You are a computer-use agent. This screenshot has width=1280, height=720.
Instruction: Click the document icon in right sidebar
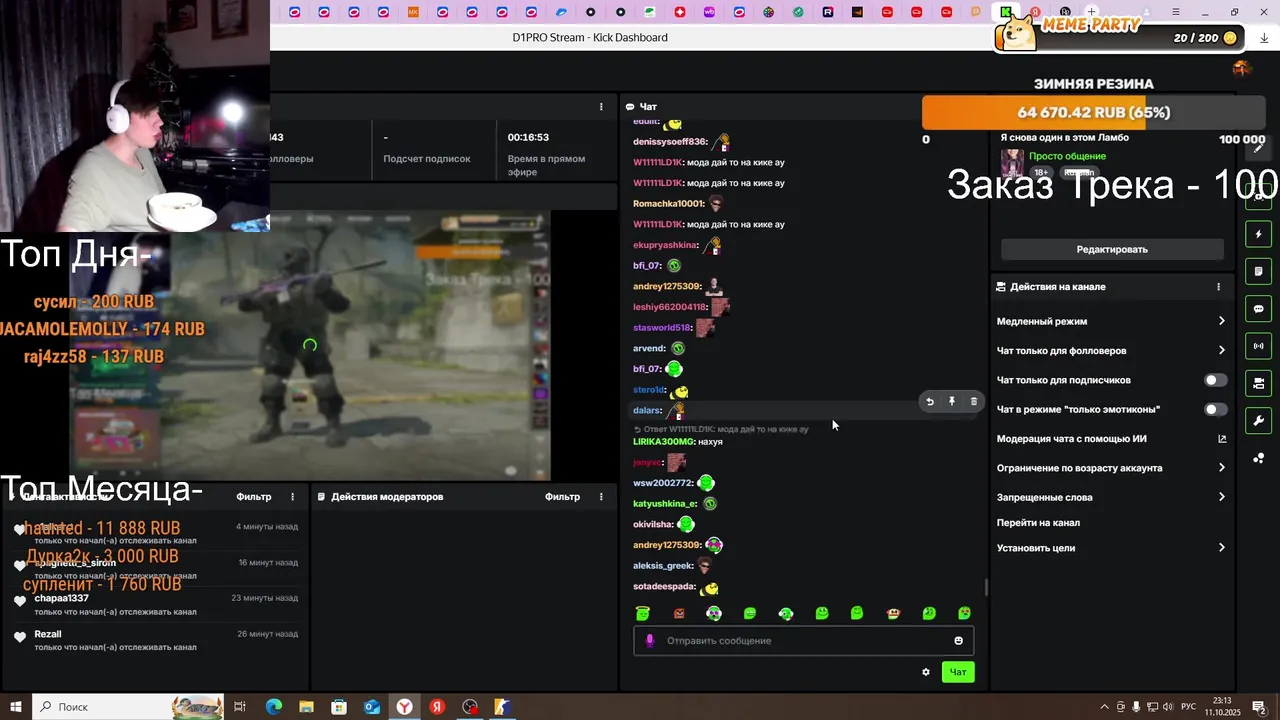click(1259, 271)
